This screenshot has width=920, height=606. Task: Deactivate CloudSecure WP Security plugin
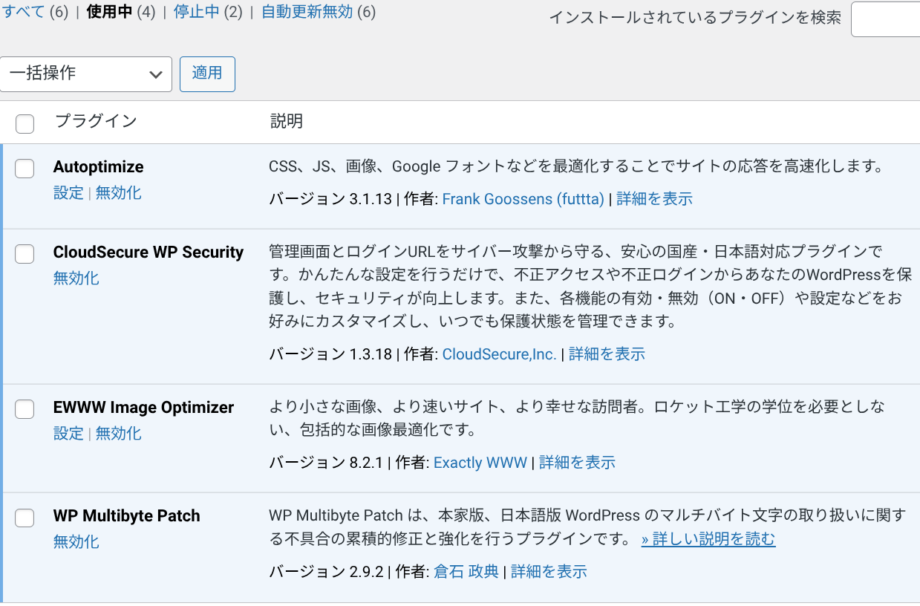(x=76, y=278)
